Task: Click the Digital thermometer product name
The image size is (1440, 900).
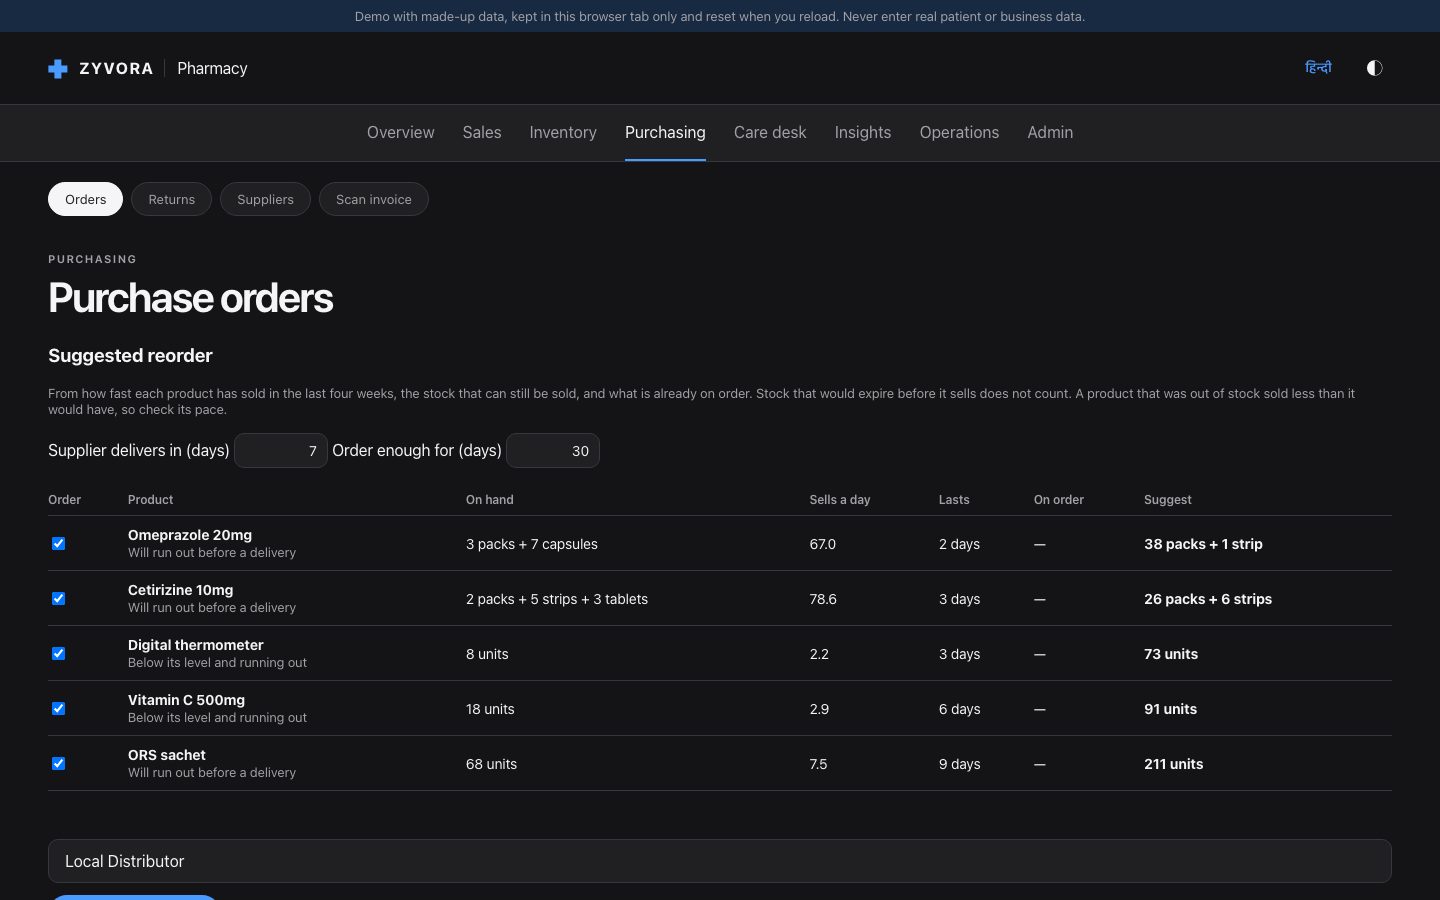Action: pyautogui.click(x=196, y=645)
